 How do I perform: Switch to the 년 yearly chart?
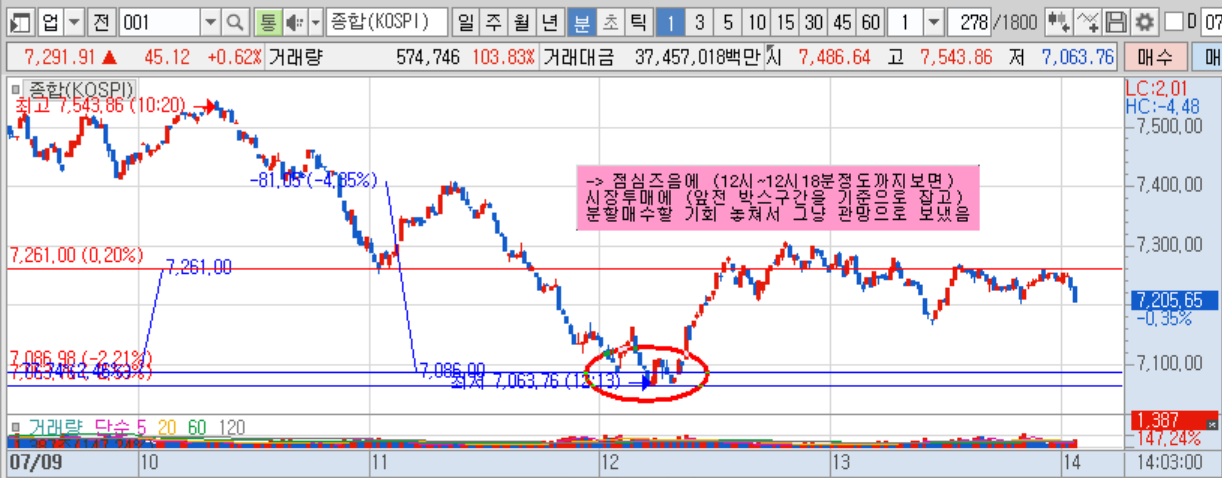(550, 22)
